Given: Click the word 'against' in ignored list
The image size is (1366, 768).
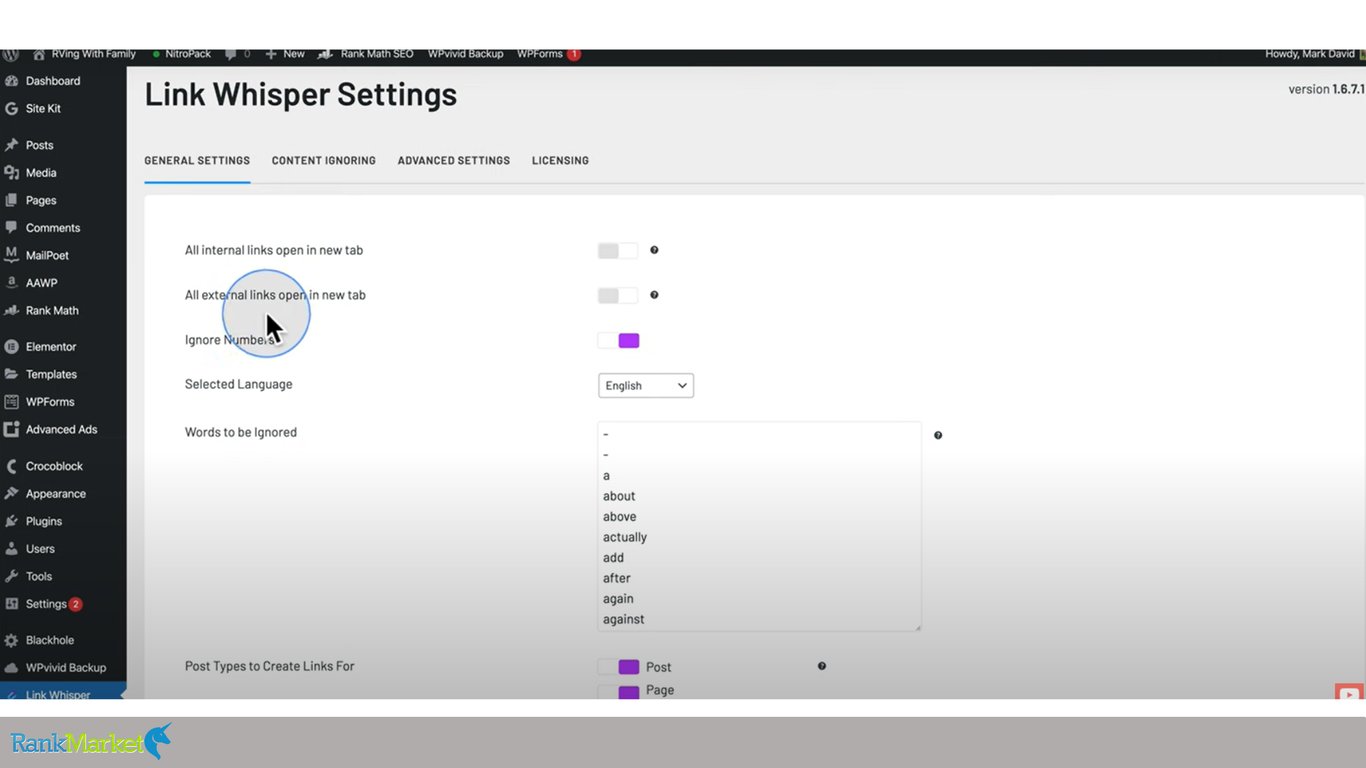Looking at the screenshot, I should [x=624, y=620].
